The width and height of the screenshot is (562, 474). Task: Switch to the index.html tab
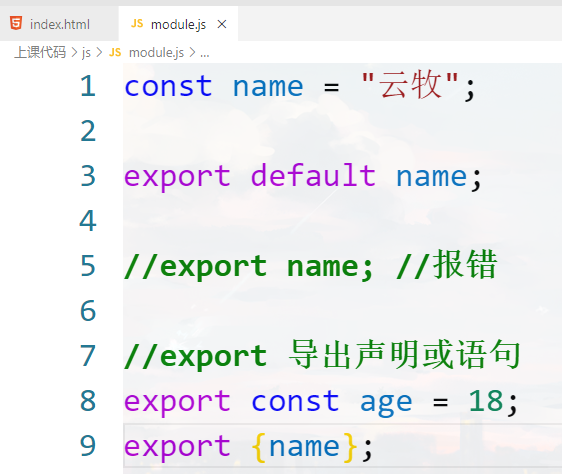coord(59,24)
